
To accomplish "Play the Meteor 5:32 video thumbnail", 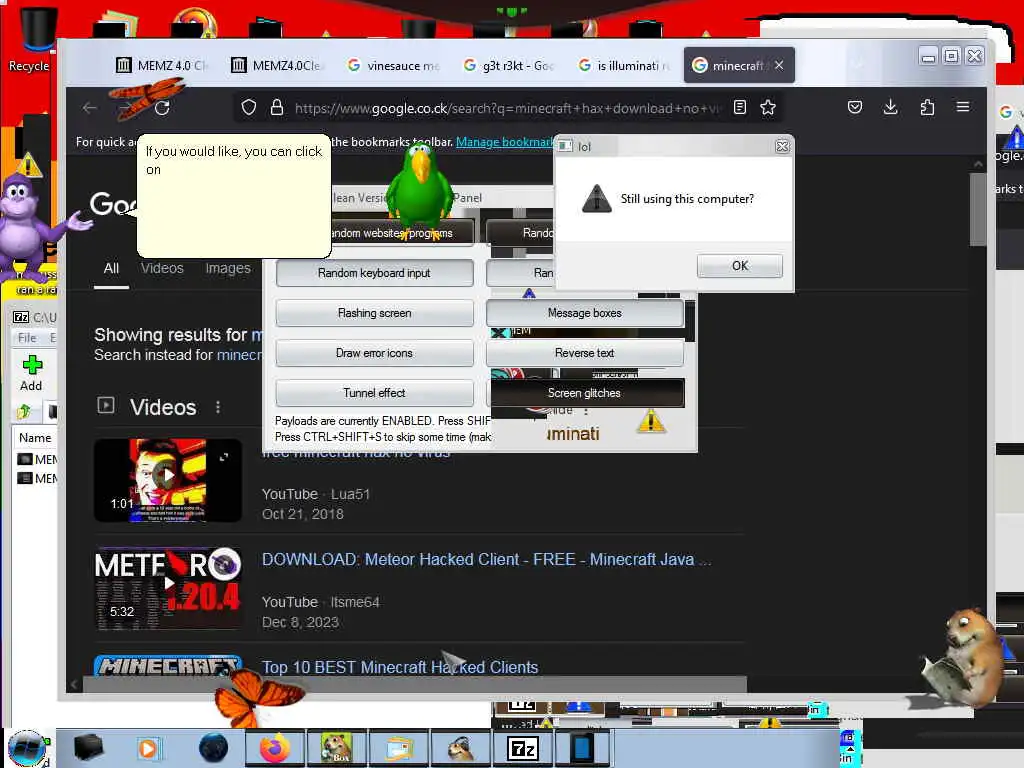I will click(x=168, y=588).
